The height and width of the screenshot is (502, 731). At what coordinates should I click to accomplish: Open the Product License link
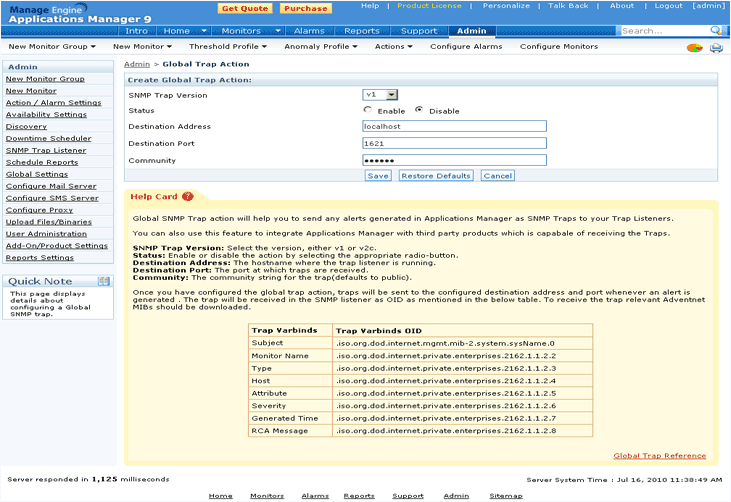pos(429,6)
